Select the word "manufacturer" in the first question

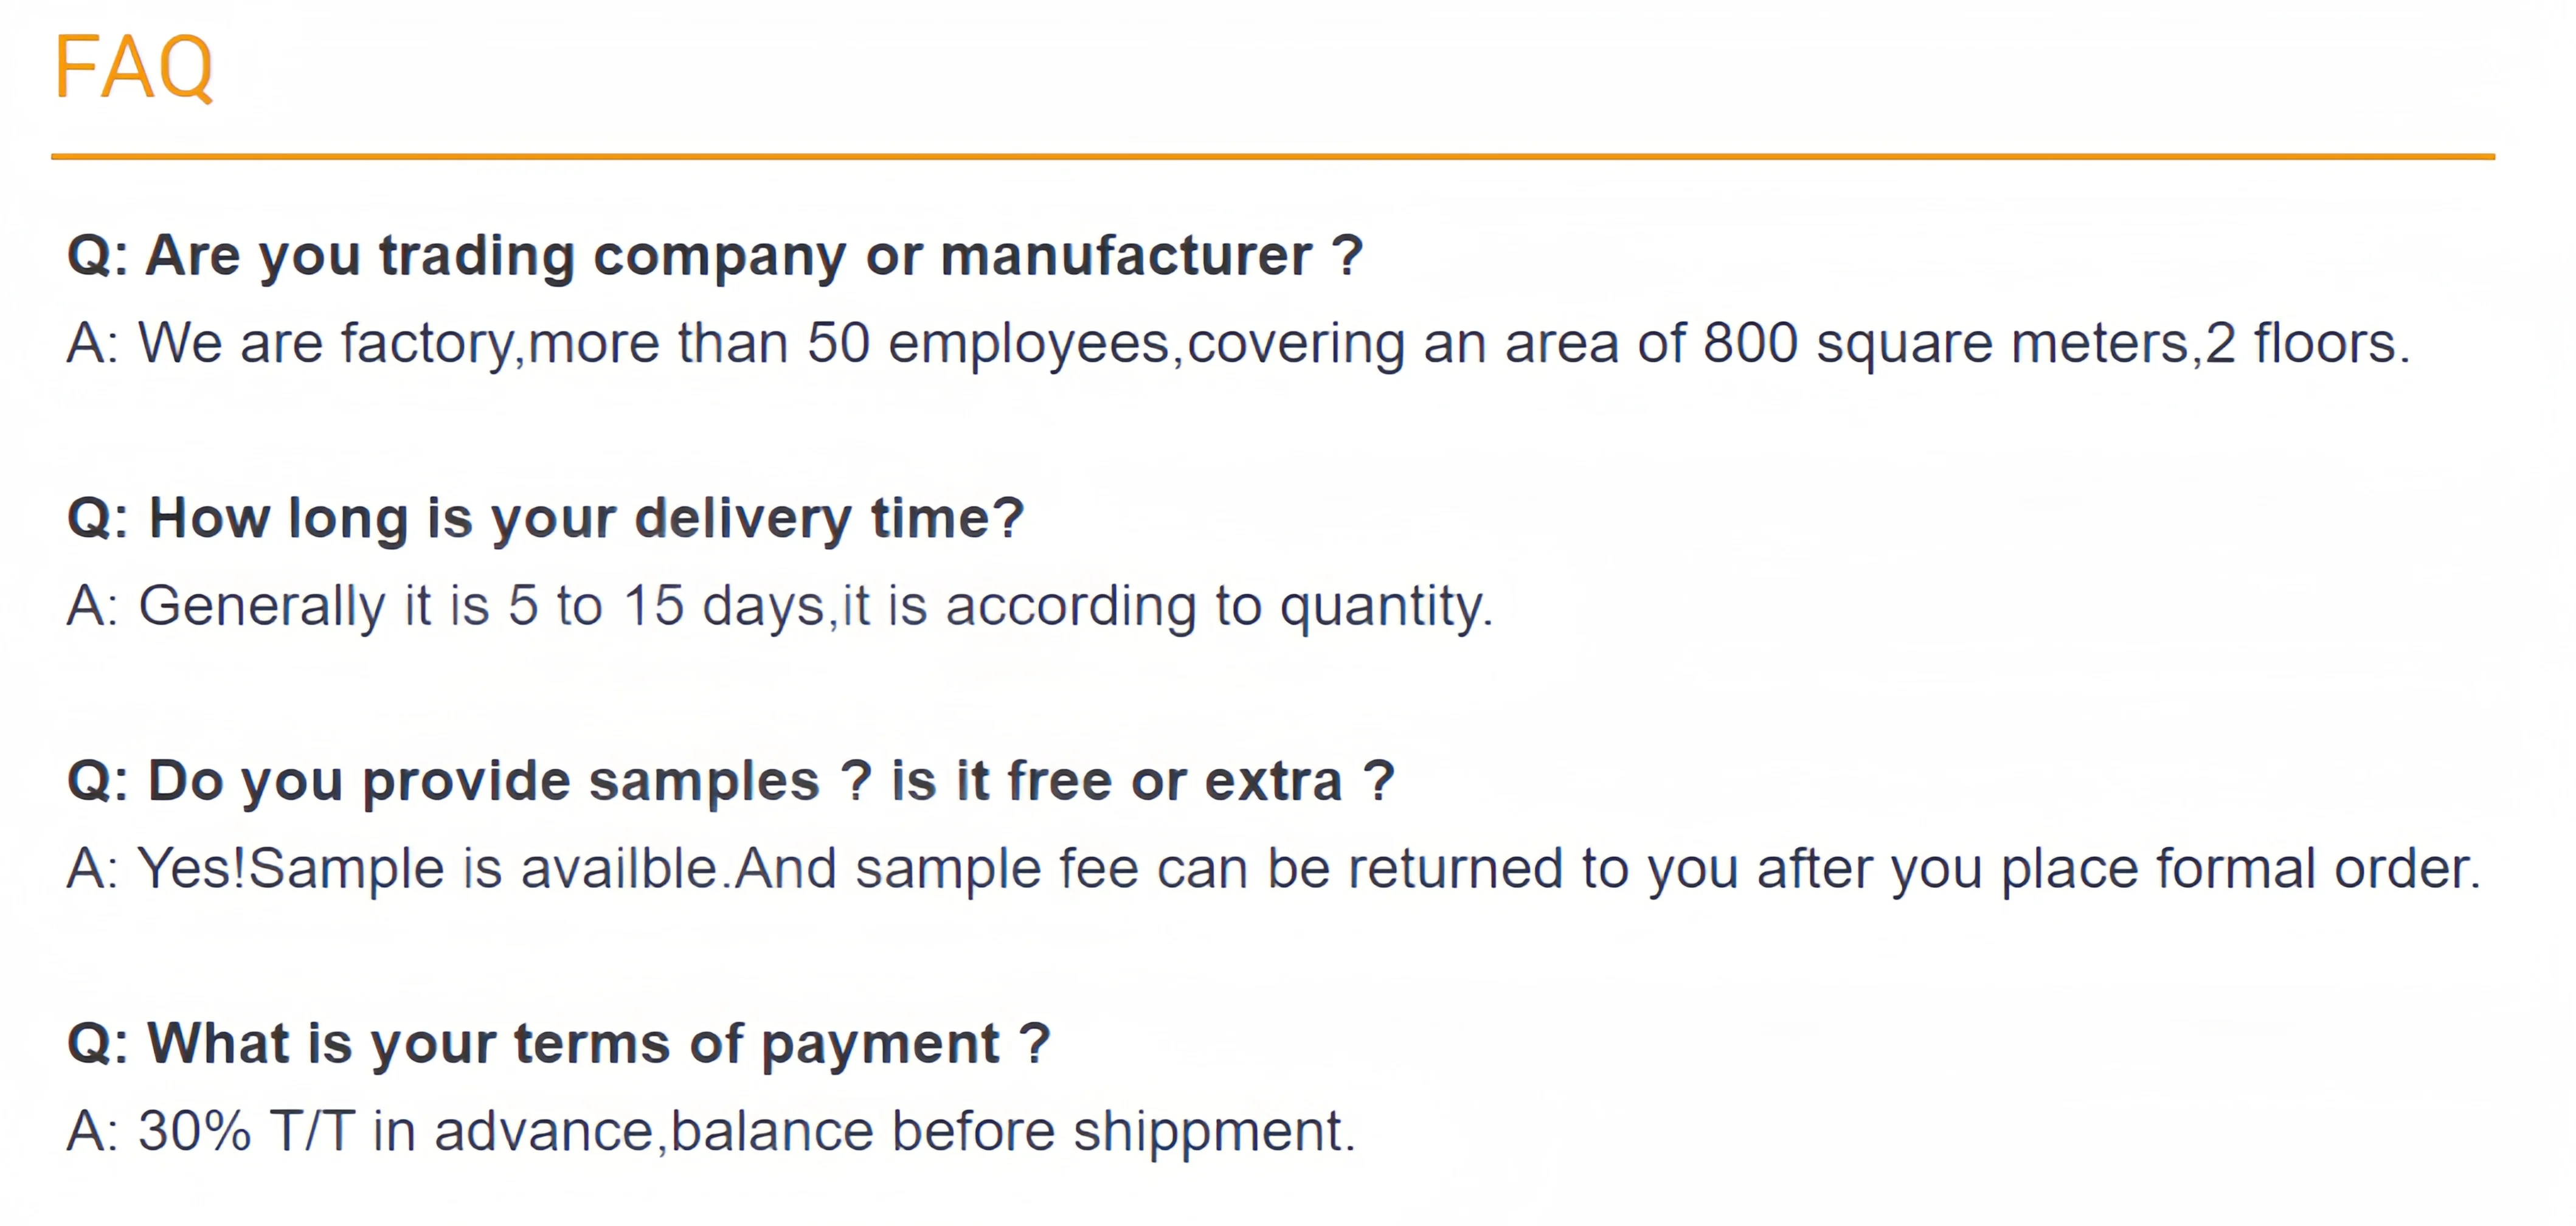(1126, 256)
